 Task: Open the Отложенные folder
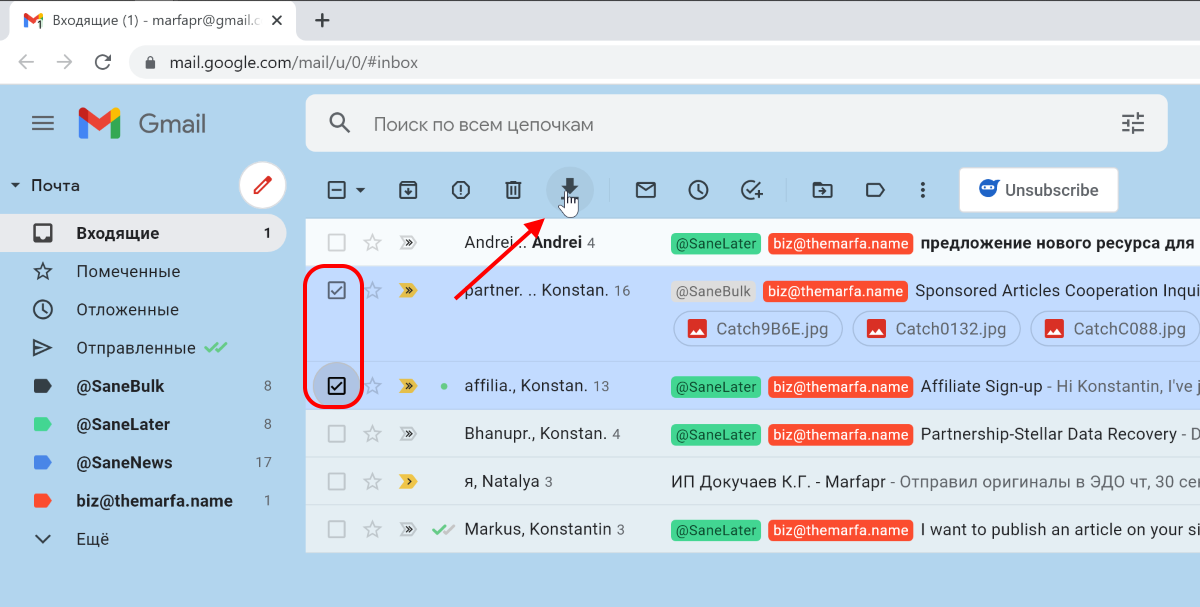click(143, 309)
